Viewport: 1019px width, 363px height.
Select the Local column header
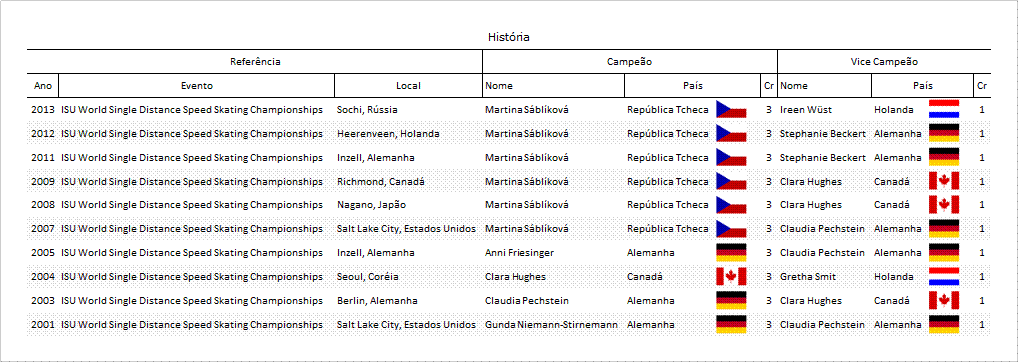[x=408, y=86]
